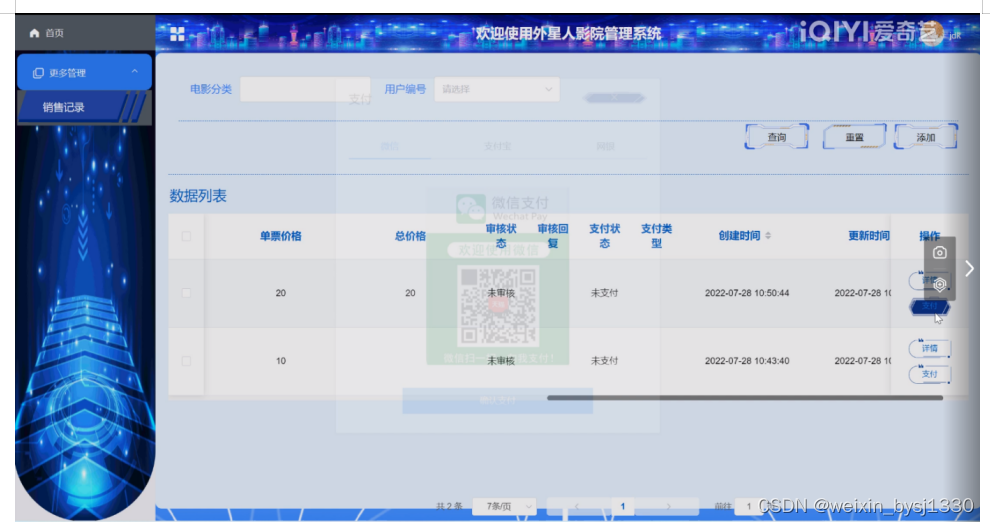This screenshot has height=526, width=990.
Task: Click the 共 2 条 total count text
Action: pyautogui.click(x=449, y=506)
